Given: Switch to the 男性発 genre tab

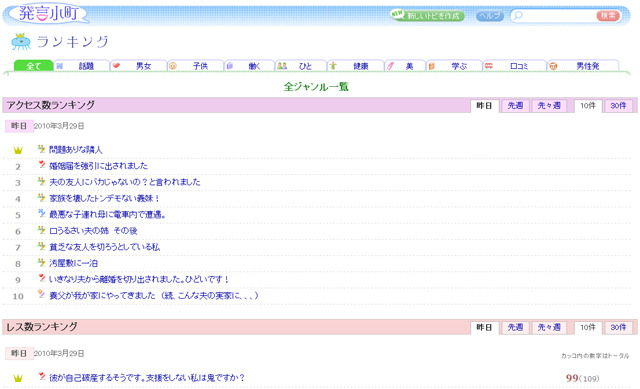Looking at the screenshot, I should click(x=583, y=66).
